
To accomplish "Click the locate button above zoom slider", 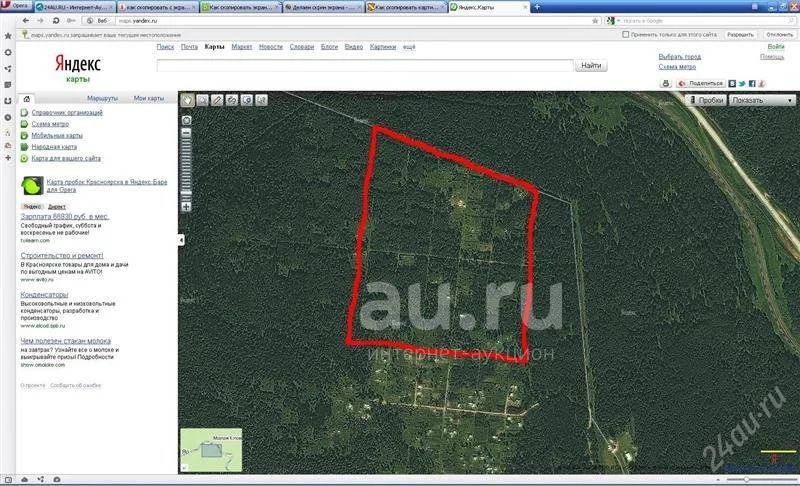I will (187, 120).
